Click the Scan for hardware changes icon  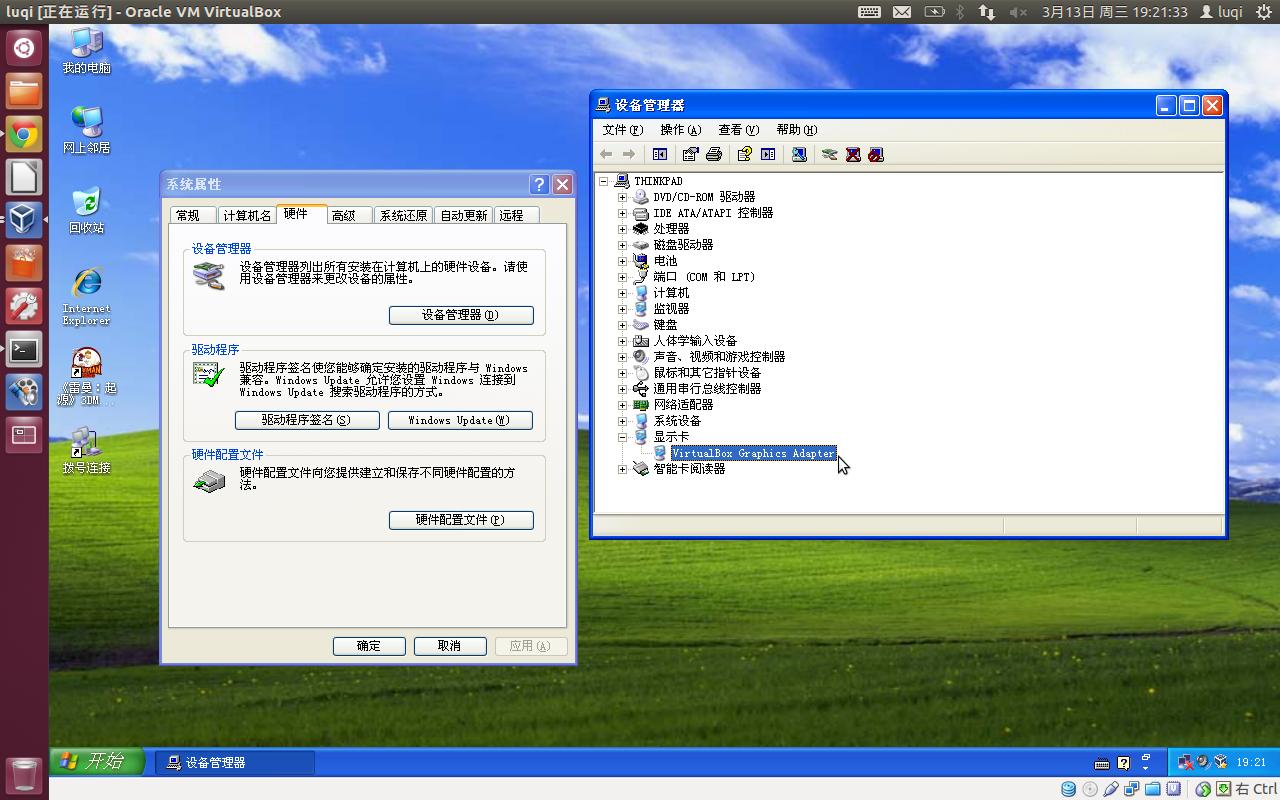(x=798, y=154)
